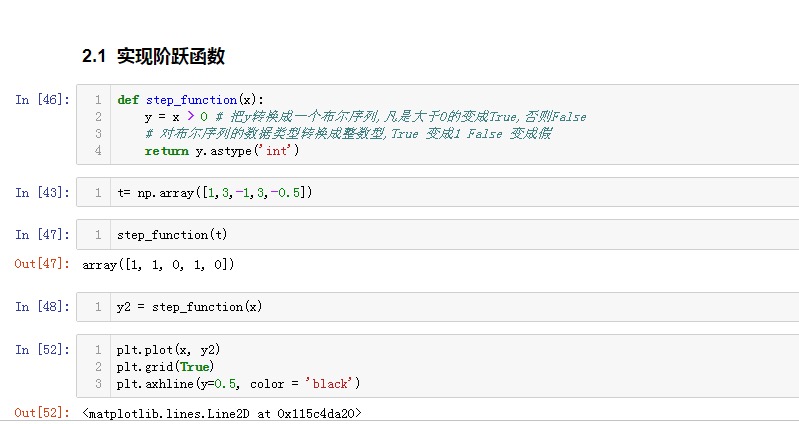799x424 pixels.
Task: Select the In [47] cell prompt
Action: coord(43,235)
